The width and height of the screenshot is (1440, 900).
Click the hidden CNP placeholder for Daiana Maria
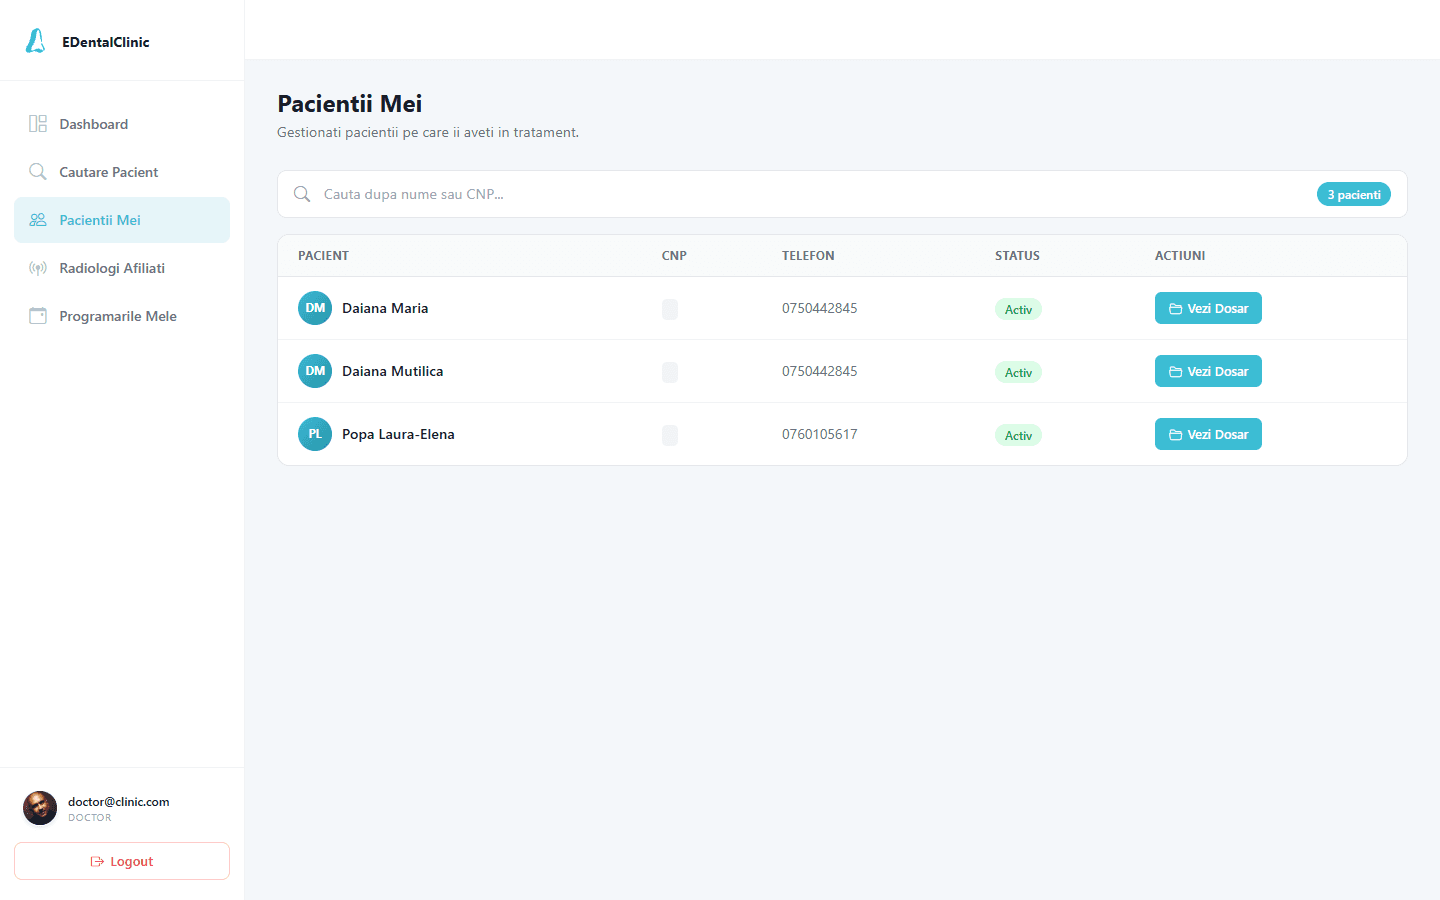coord(670,309)
